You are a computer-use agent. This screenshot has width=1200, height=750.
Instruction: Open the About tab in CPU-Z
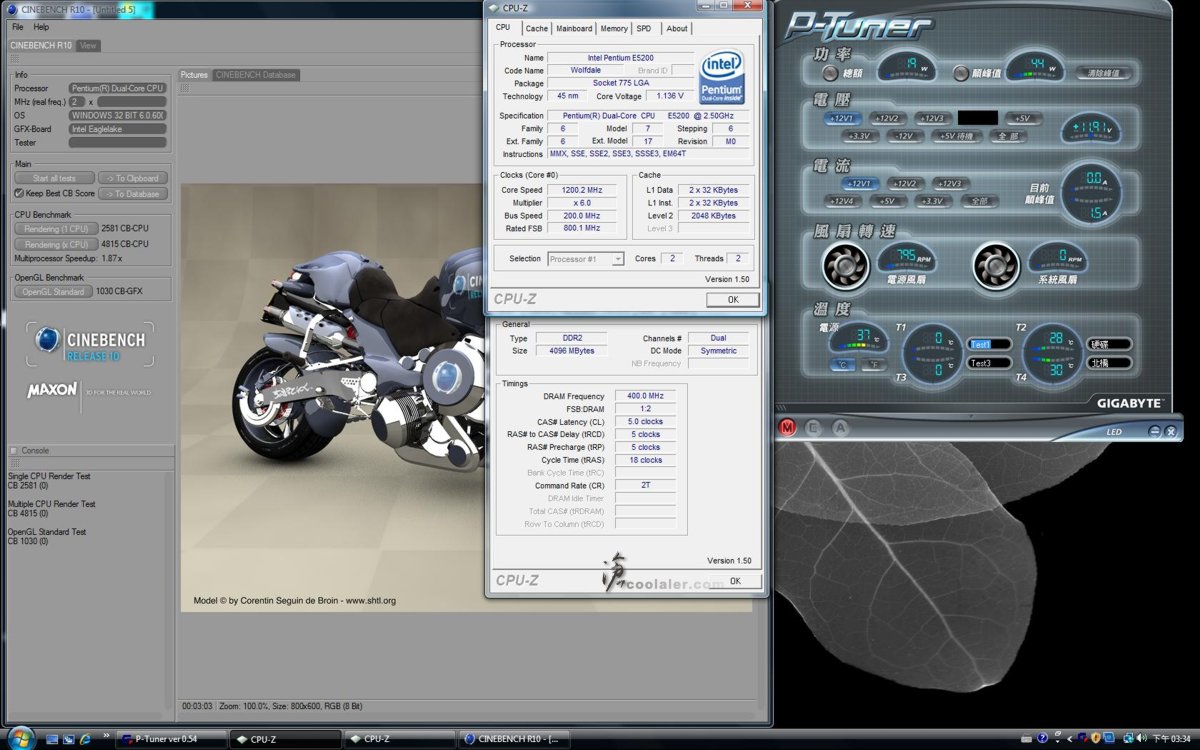(x=677, y=29)
